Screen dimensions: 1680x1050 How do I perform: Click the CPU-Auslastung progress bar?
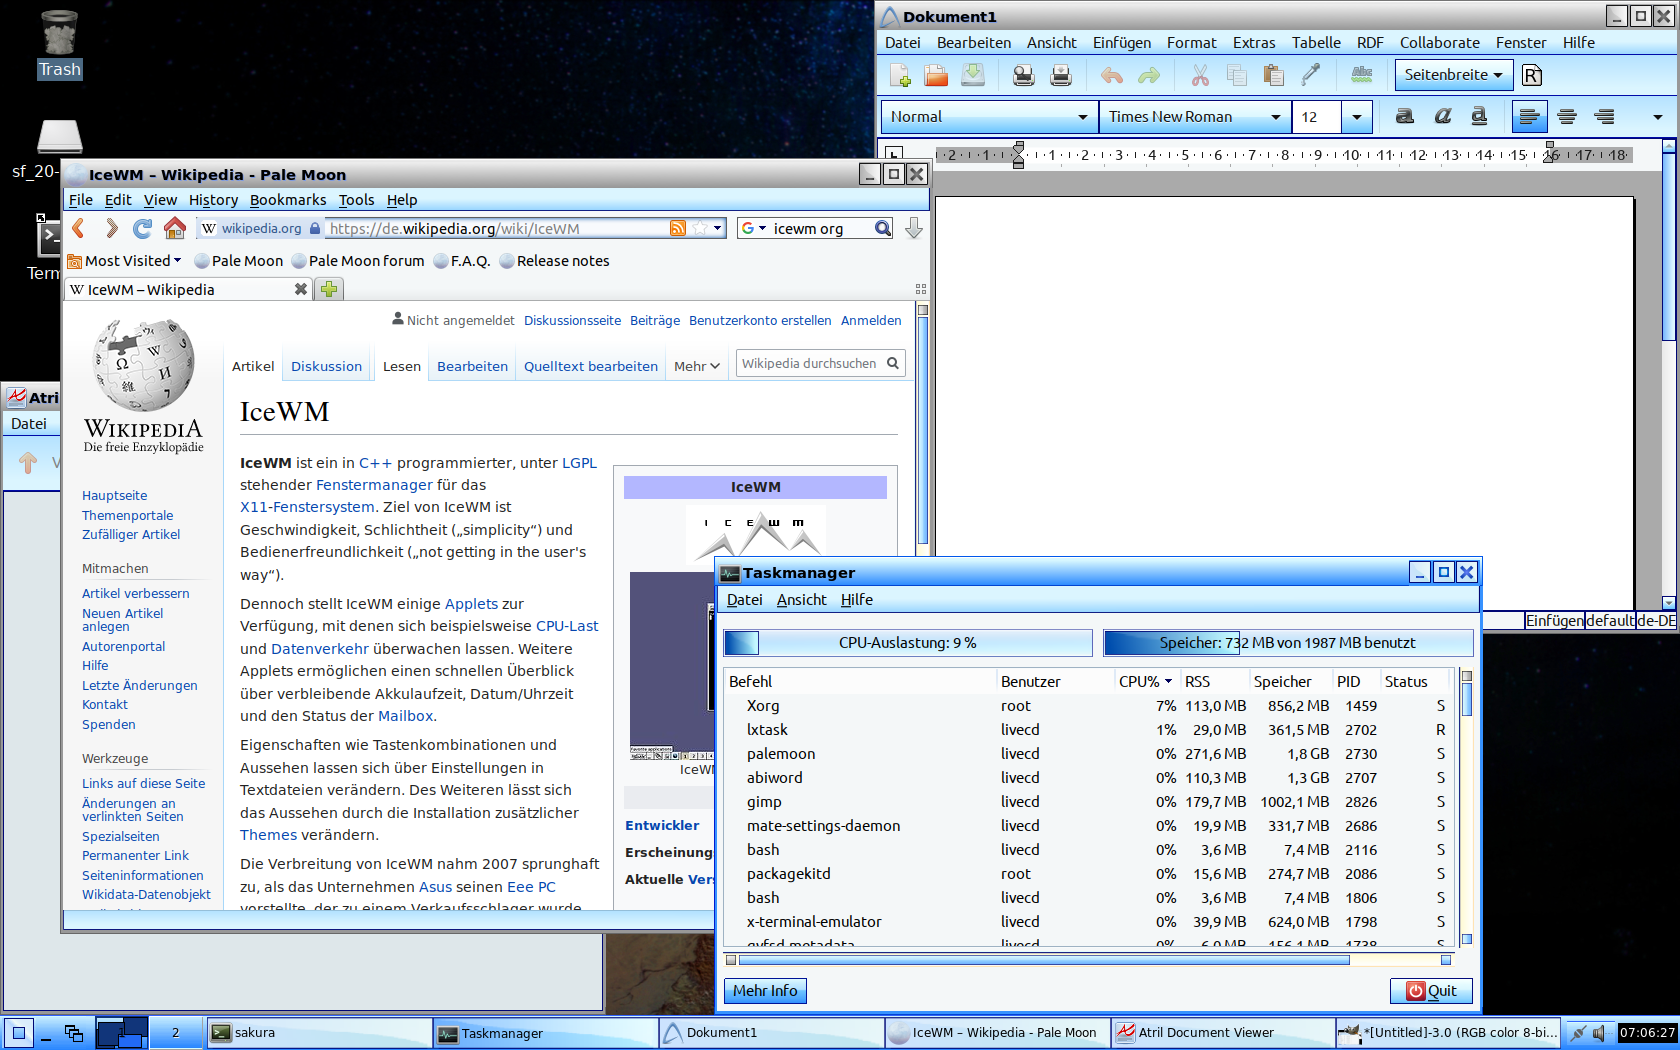pos(908,643)
